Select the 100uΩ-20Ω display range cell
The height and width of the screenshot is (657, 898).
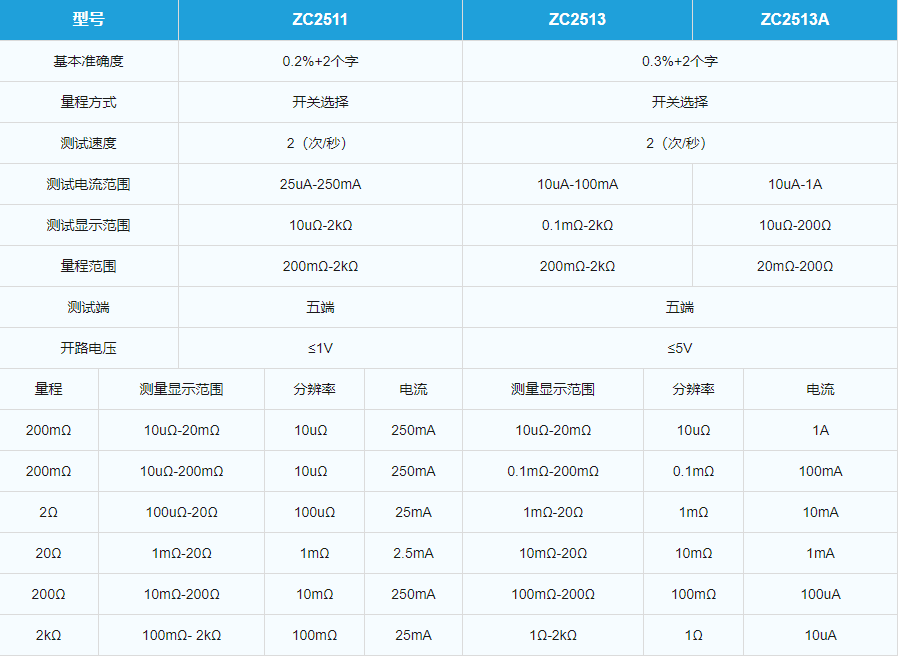(x=182, y=513)
